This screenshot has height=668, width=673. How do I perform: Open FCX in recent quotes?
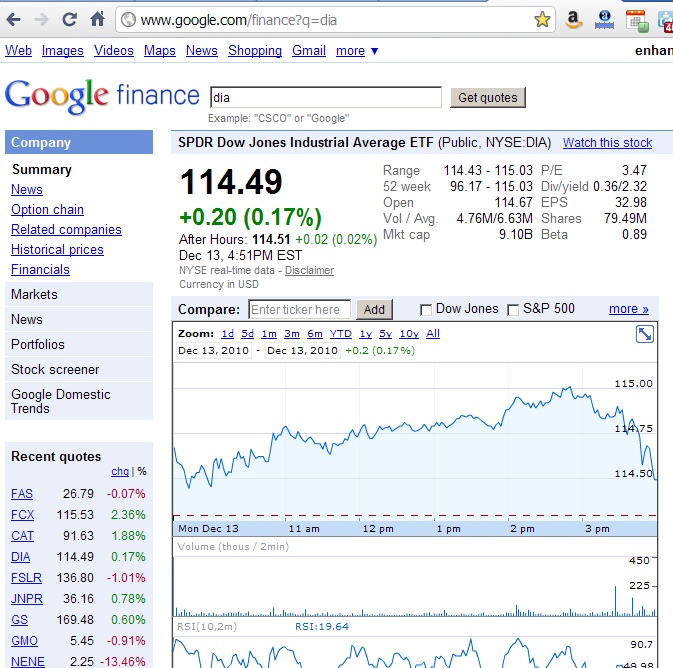[x=22, y=515]
